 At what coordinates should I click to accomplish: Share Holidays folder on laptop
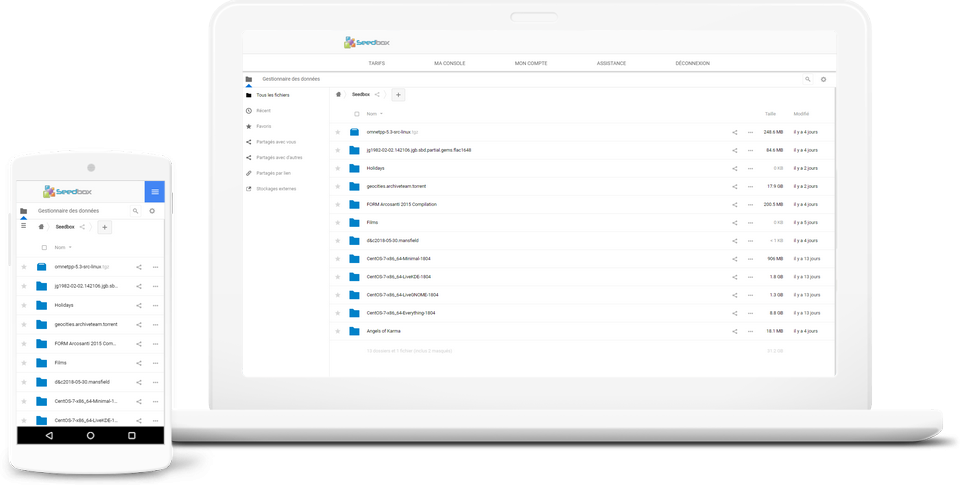pyautogui.click(x=735, y=168)
